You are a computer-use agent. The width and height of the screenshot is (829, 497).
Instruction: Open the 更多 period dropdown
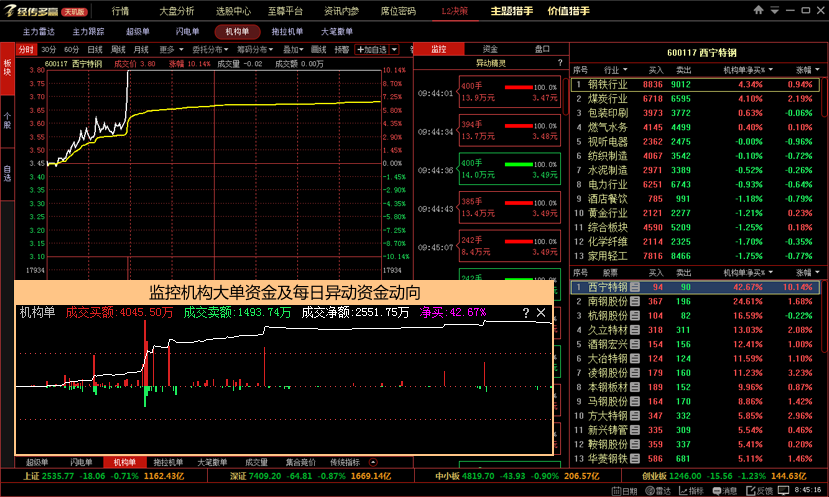tap(172, 50)
